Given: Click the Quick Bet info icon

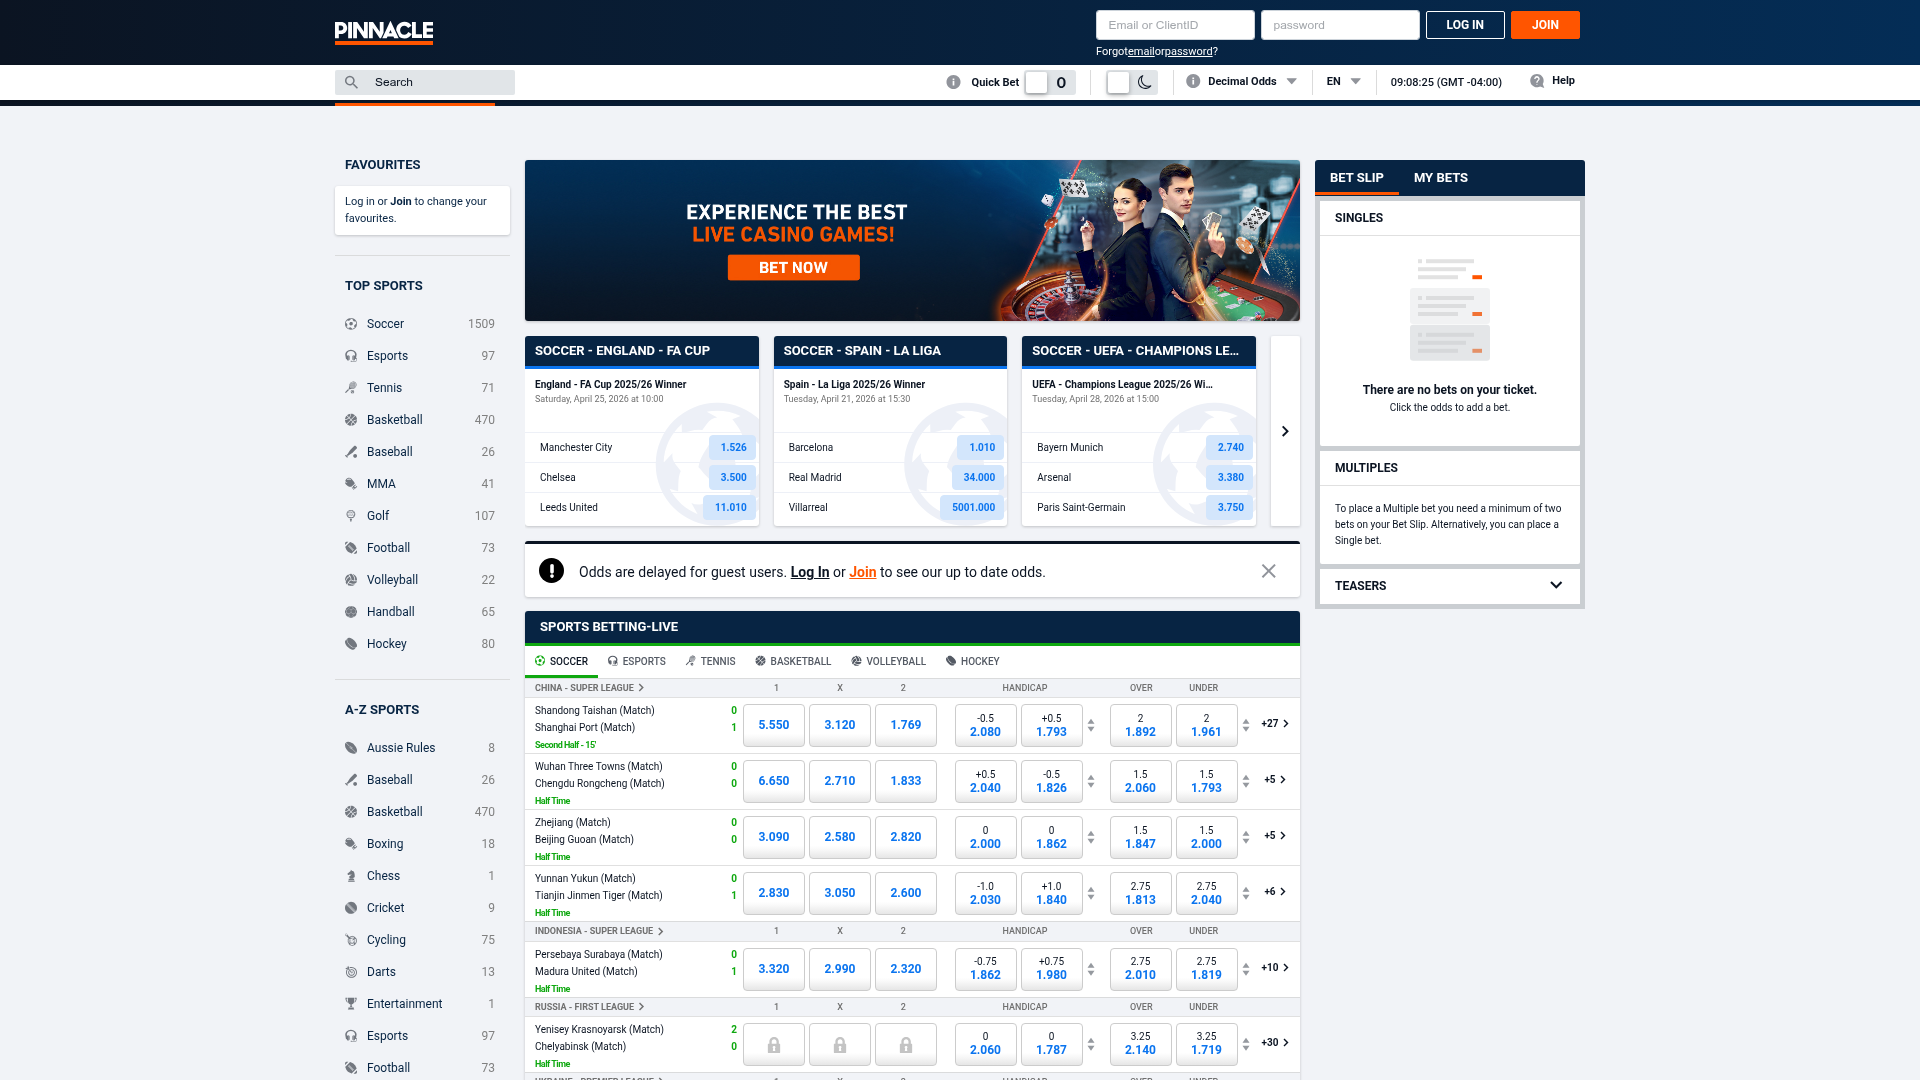Looking at the screenshot, I should pos(953,82).
